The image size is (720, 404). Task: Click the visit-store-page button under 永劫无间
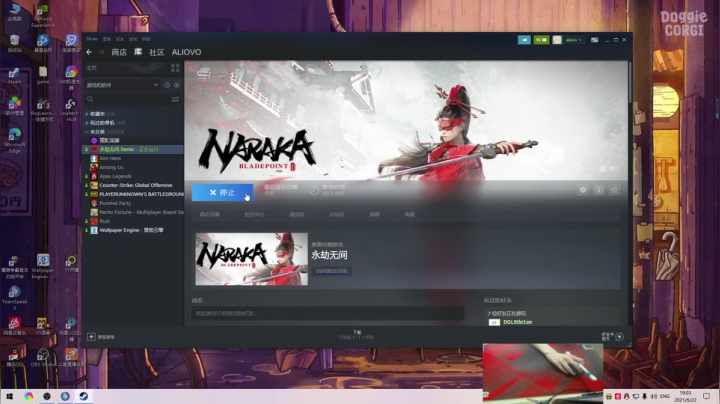point(332,271)
